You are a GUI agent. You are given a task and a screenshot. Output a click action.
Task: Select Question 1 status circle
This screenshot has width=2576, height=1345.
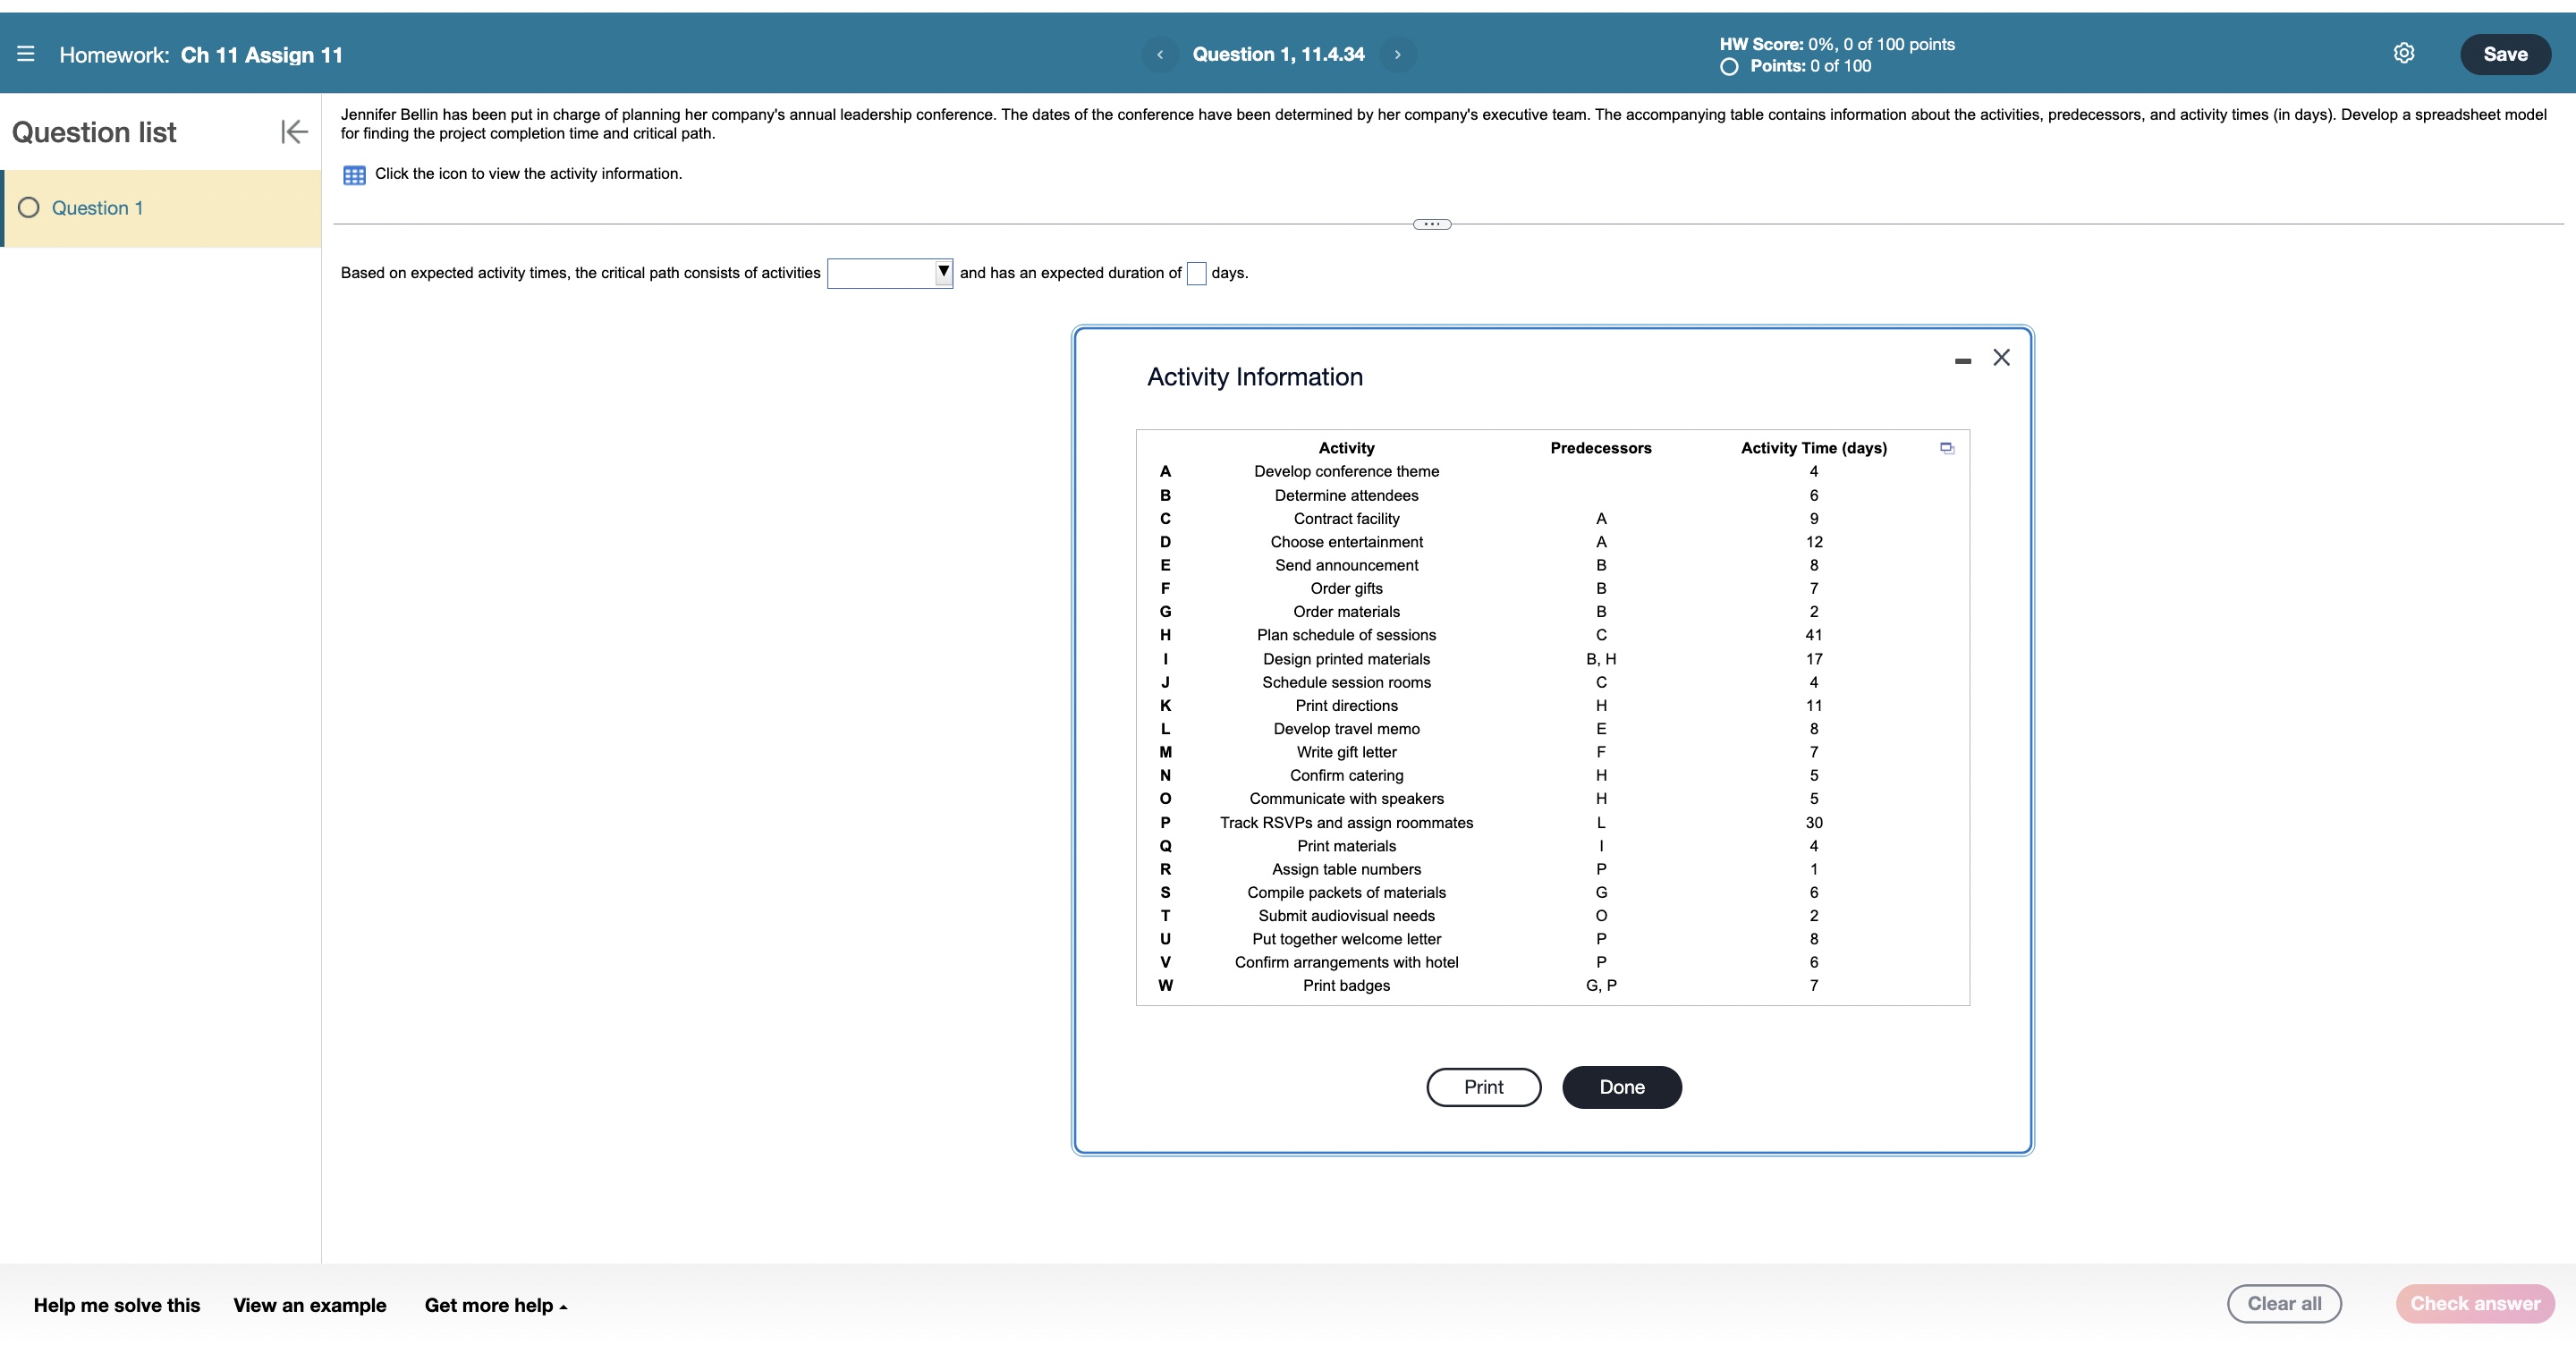click(29, 208)
